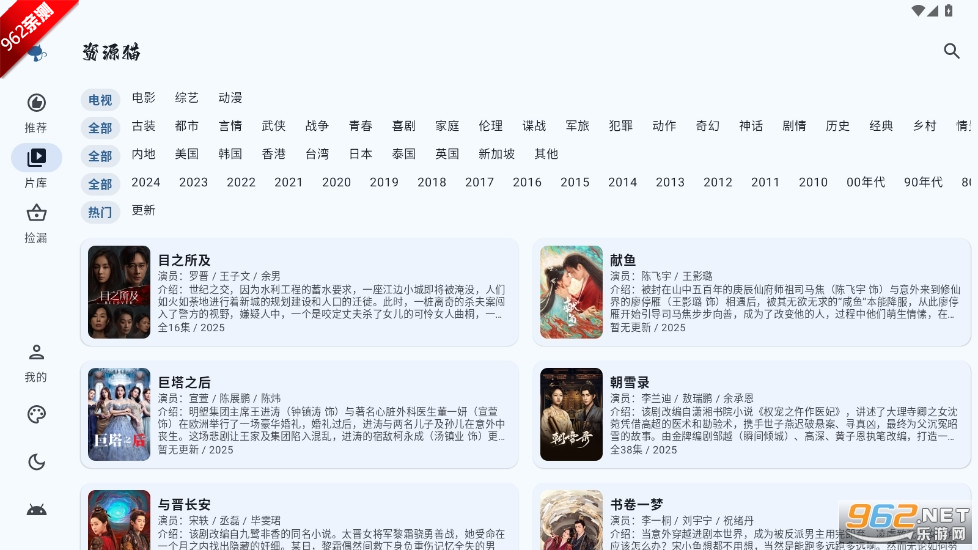Filter by 历史 genre
The image size is (978, 550).
pos(838,126)
